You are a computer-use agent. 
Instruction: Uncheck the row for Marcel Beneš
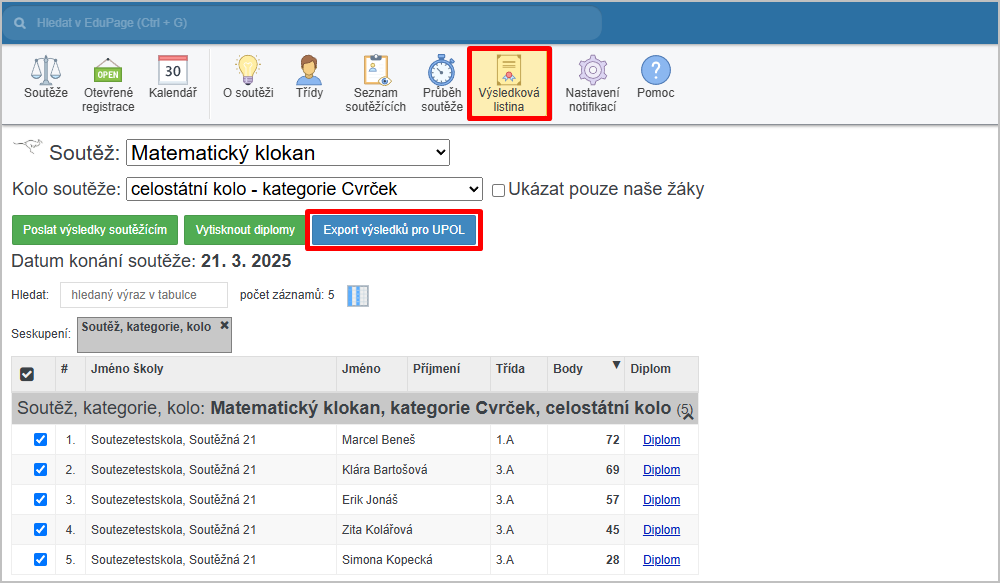(x=40, y=440)
